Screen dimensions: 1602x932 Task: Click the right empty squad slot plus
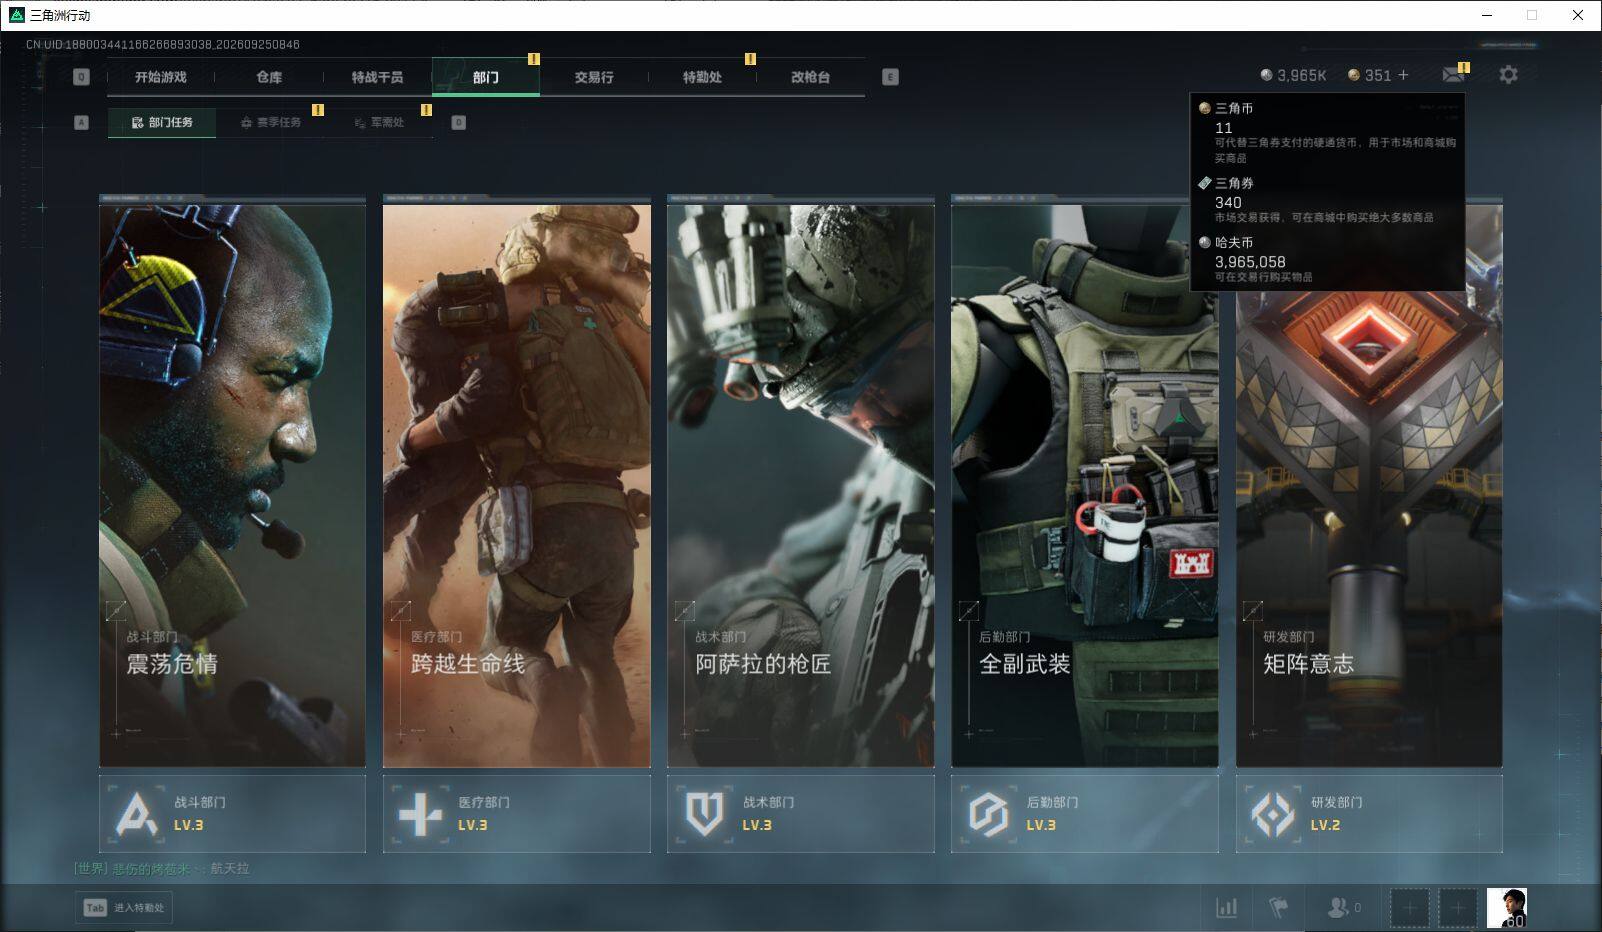click(1458, 908)
